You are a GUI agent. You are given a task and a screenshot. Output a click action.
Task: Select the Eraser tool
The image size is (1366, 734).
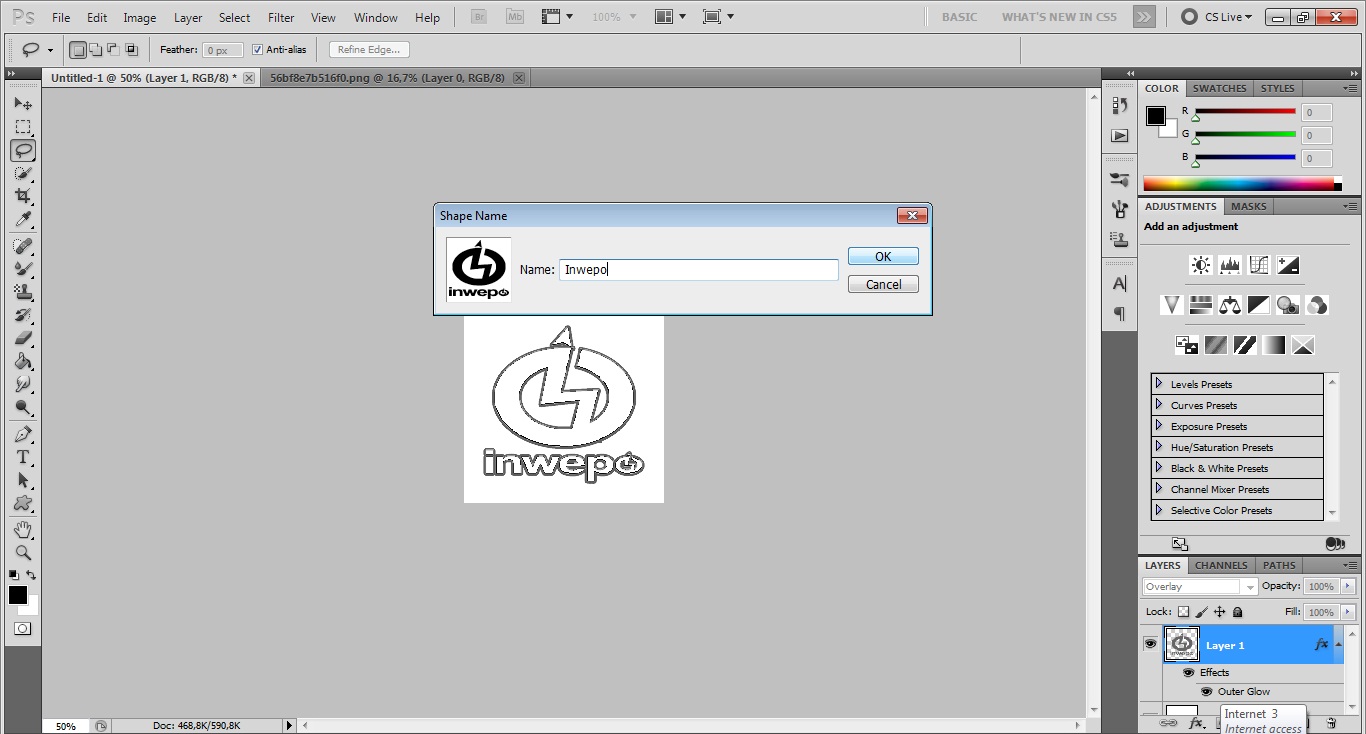23,338
